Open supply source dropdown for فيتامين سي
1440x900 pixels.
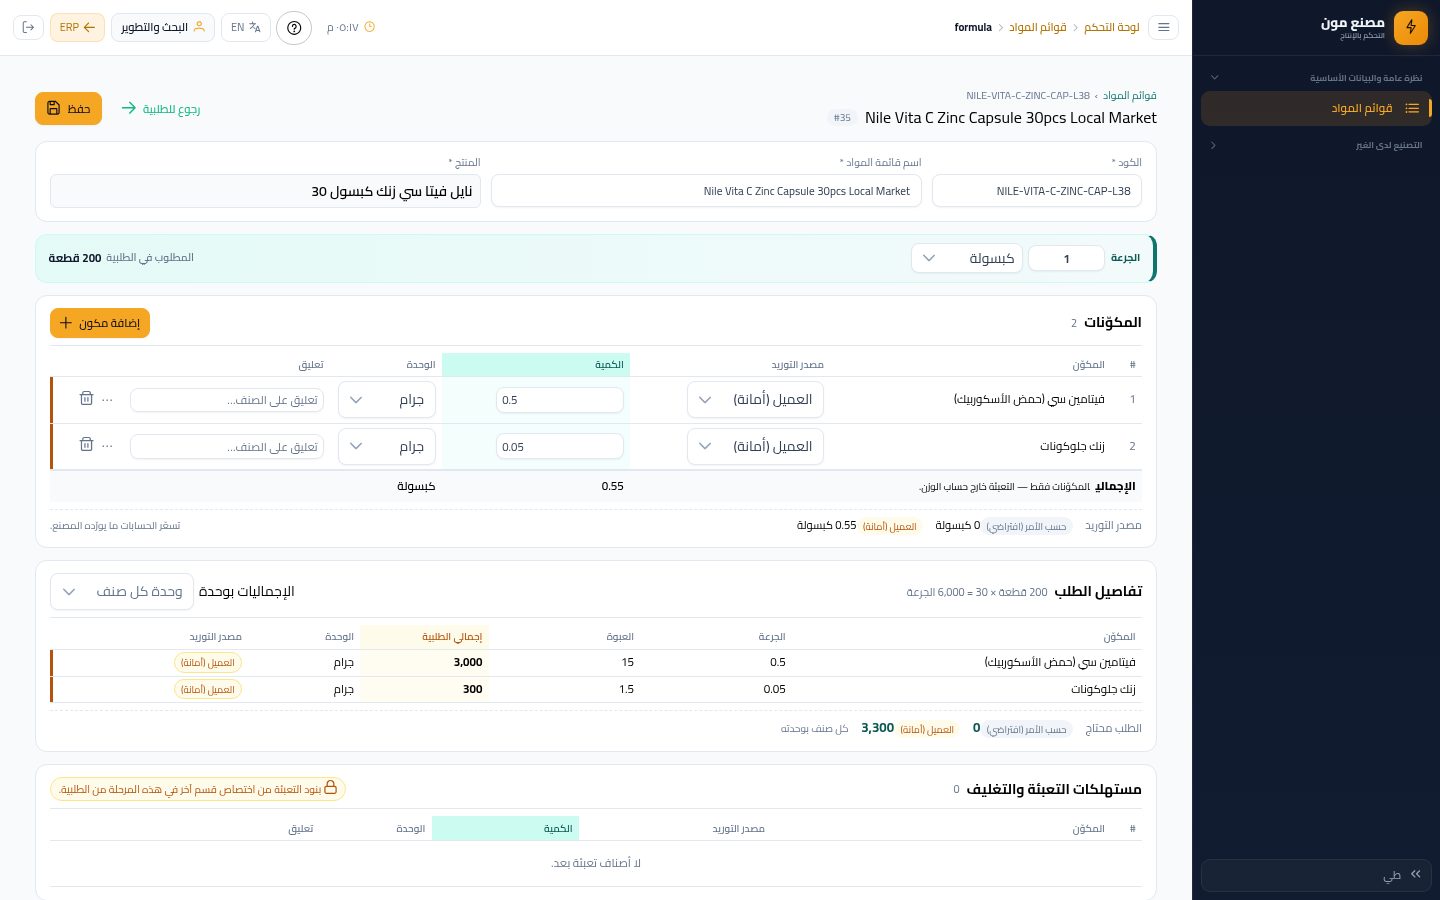[755, 399]
